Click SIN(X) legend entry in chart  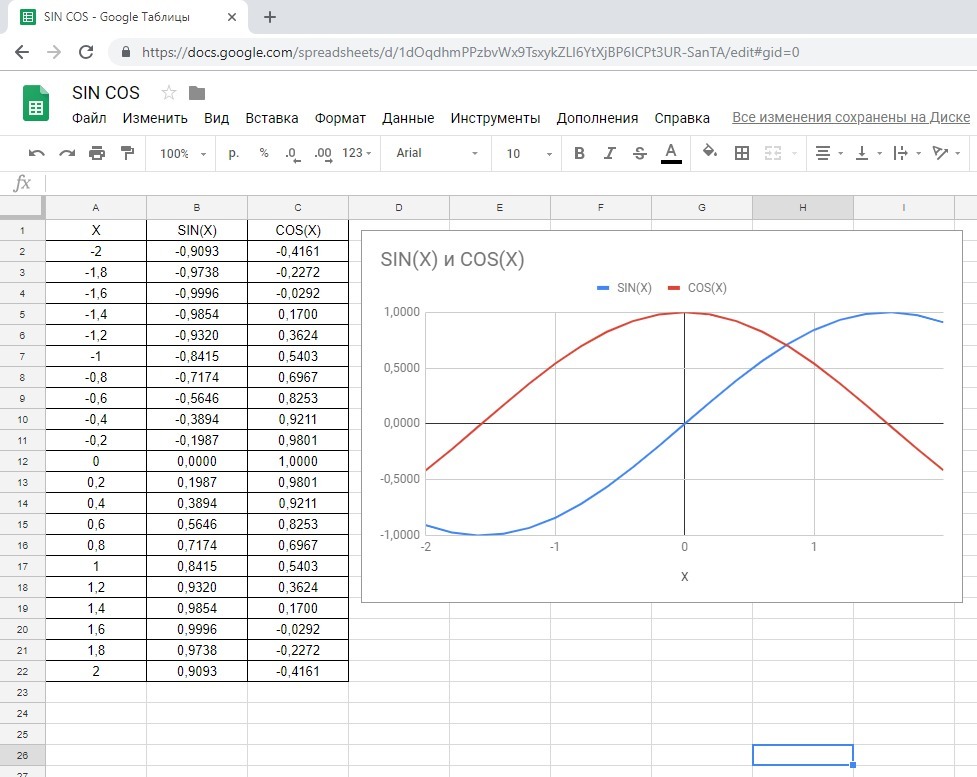coord(624,288)
